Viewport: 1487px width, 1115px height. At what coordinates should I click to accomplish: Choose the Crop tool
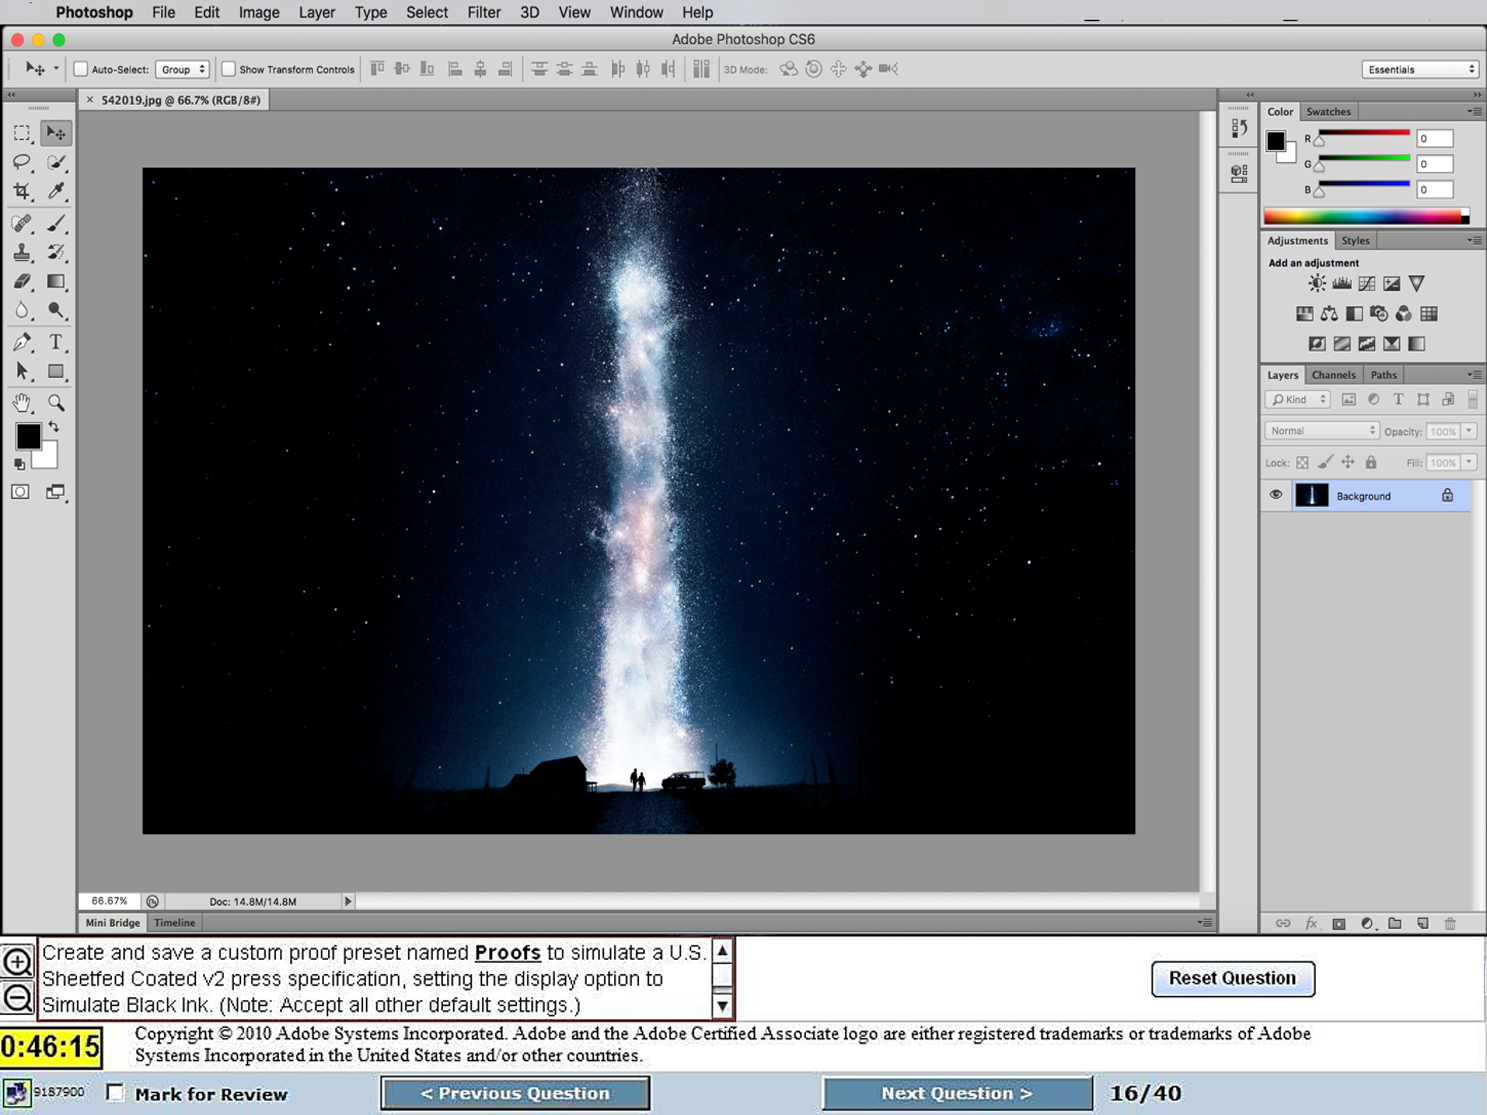(22, 191)
